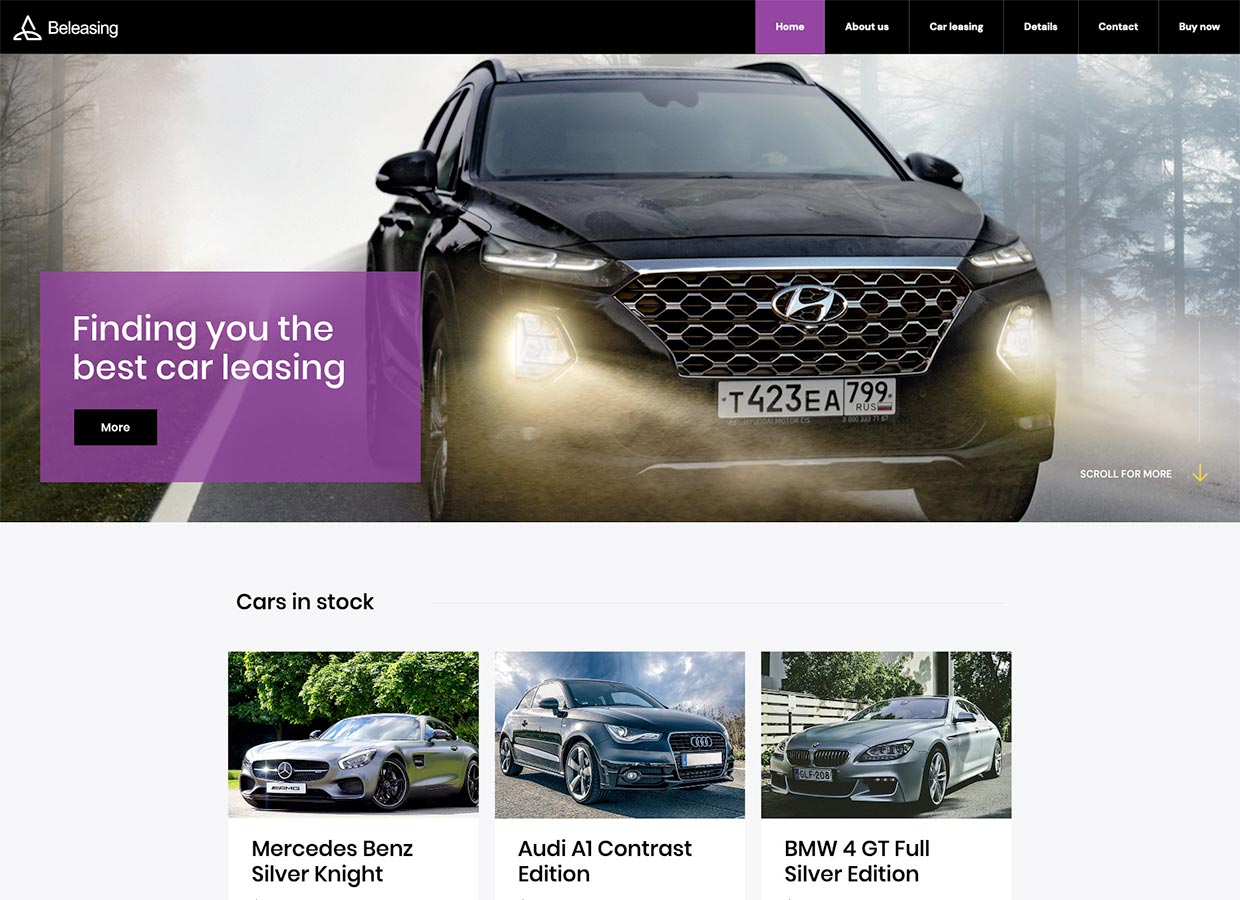Viewport: 1240px width, 900px height.
Task: Open the Mercedes Benz car photo
Action: pos(353,735)
